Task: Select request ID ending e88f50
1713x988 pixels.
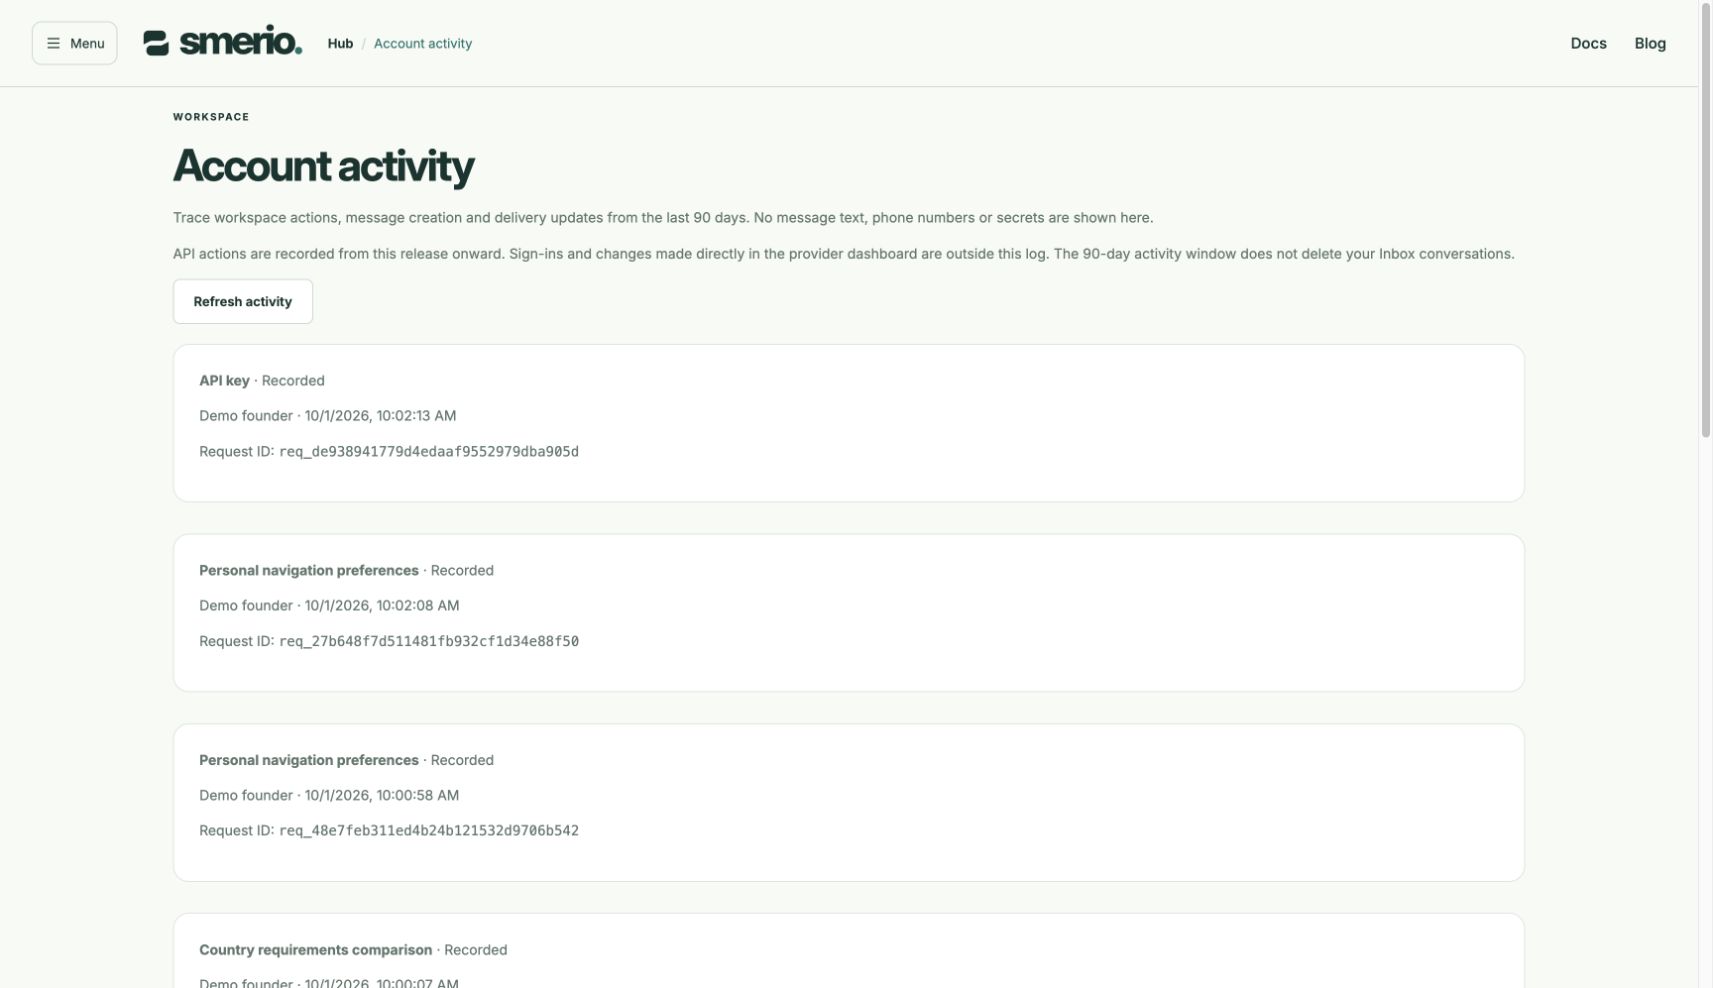Action: coord(429,641)
